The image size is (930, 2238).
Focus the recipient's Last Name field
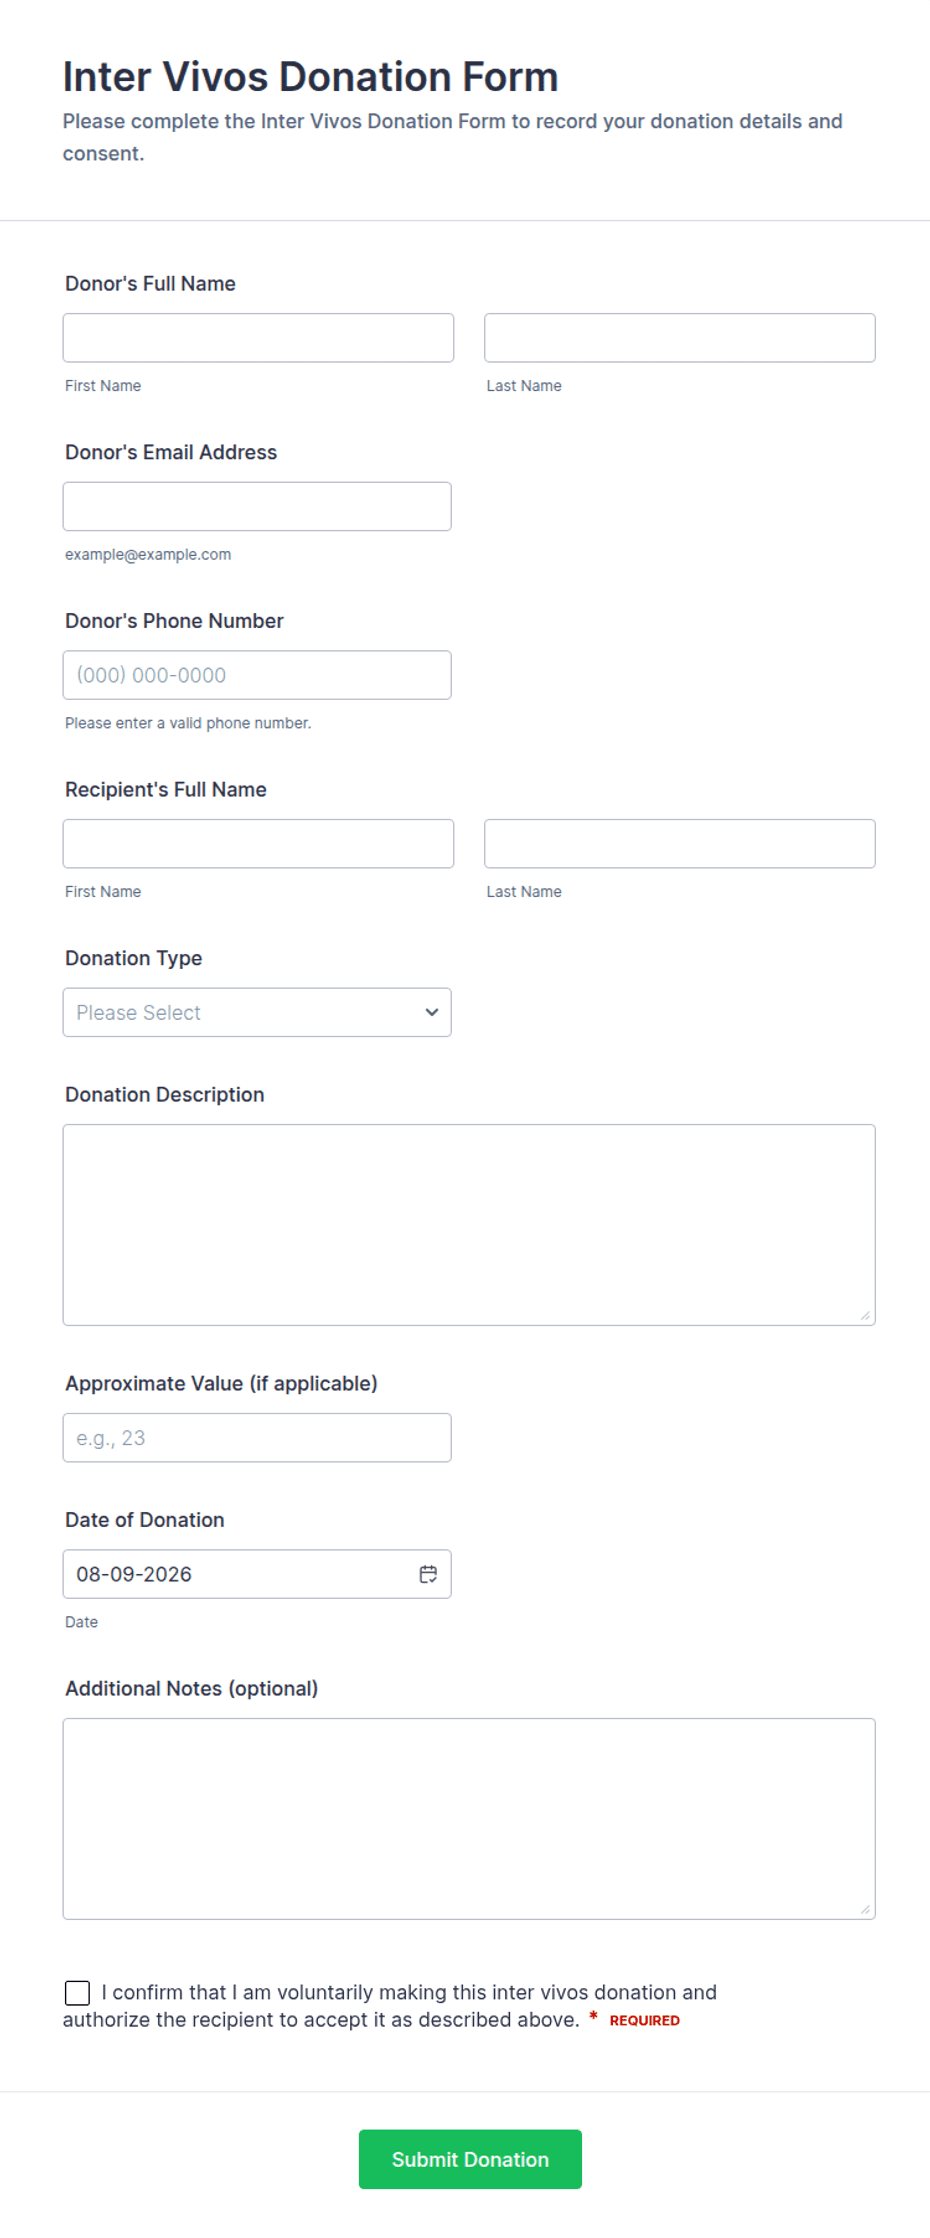coord(680,844)
